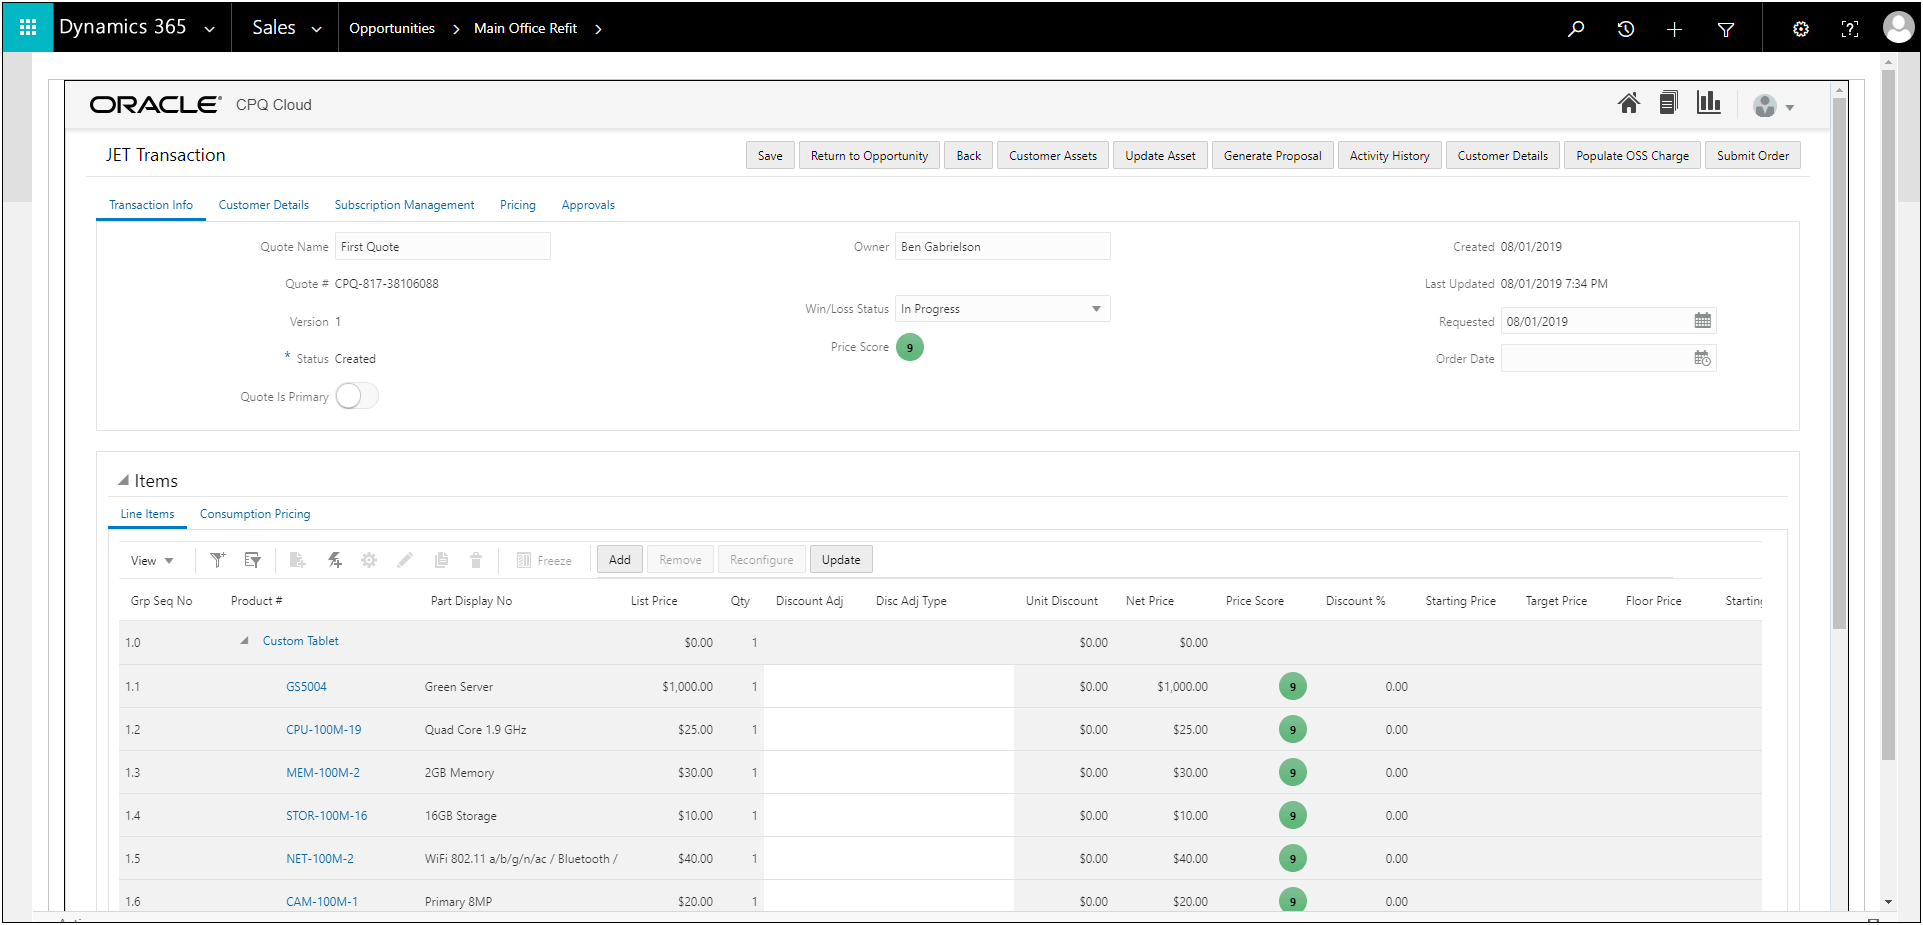The width and height of the screenshot is (1923, 925).
Task: Open the CPQ bar chart analytics icon
Action: [x=1709, y=103]
